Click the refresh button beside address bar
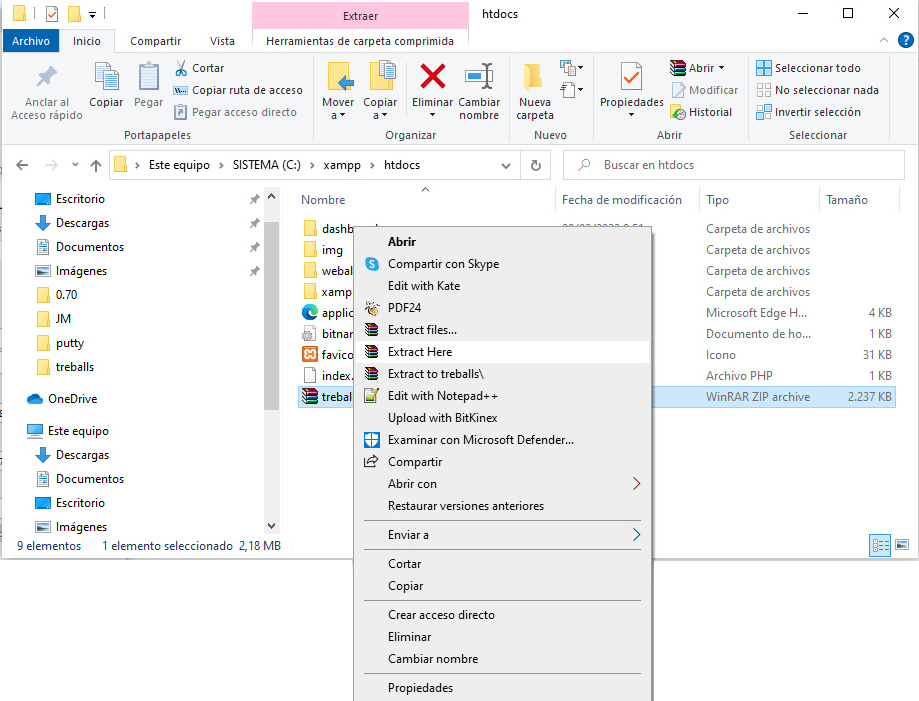Image resolution: width=919 pixels, height=701 pixels. click(536, 165)
